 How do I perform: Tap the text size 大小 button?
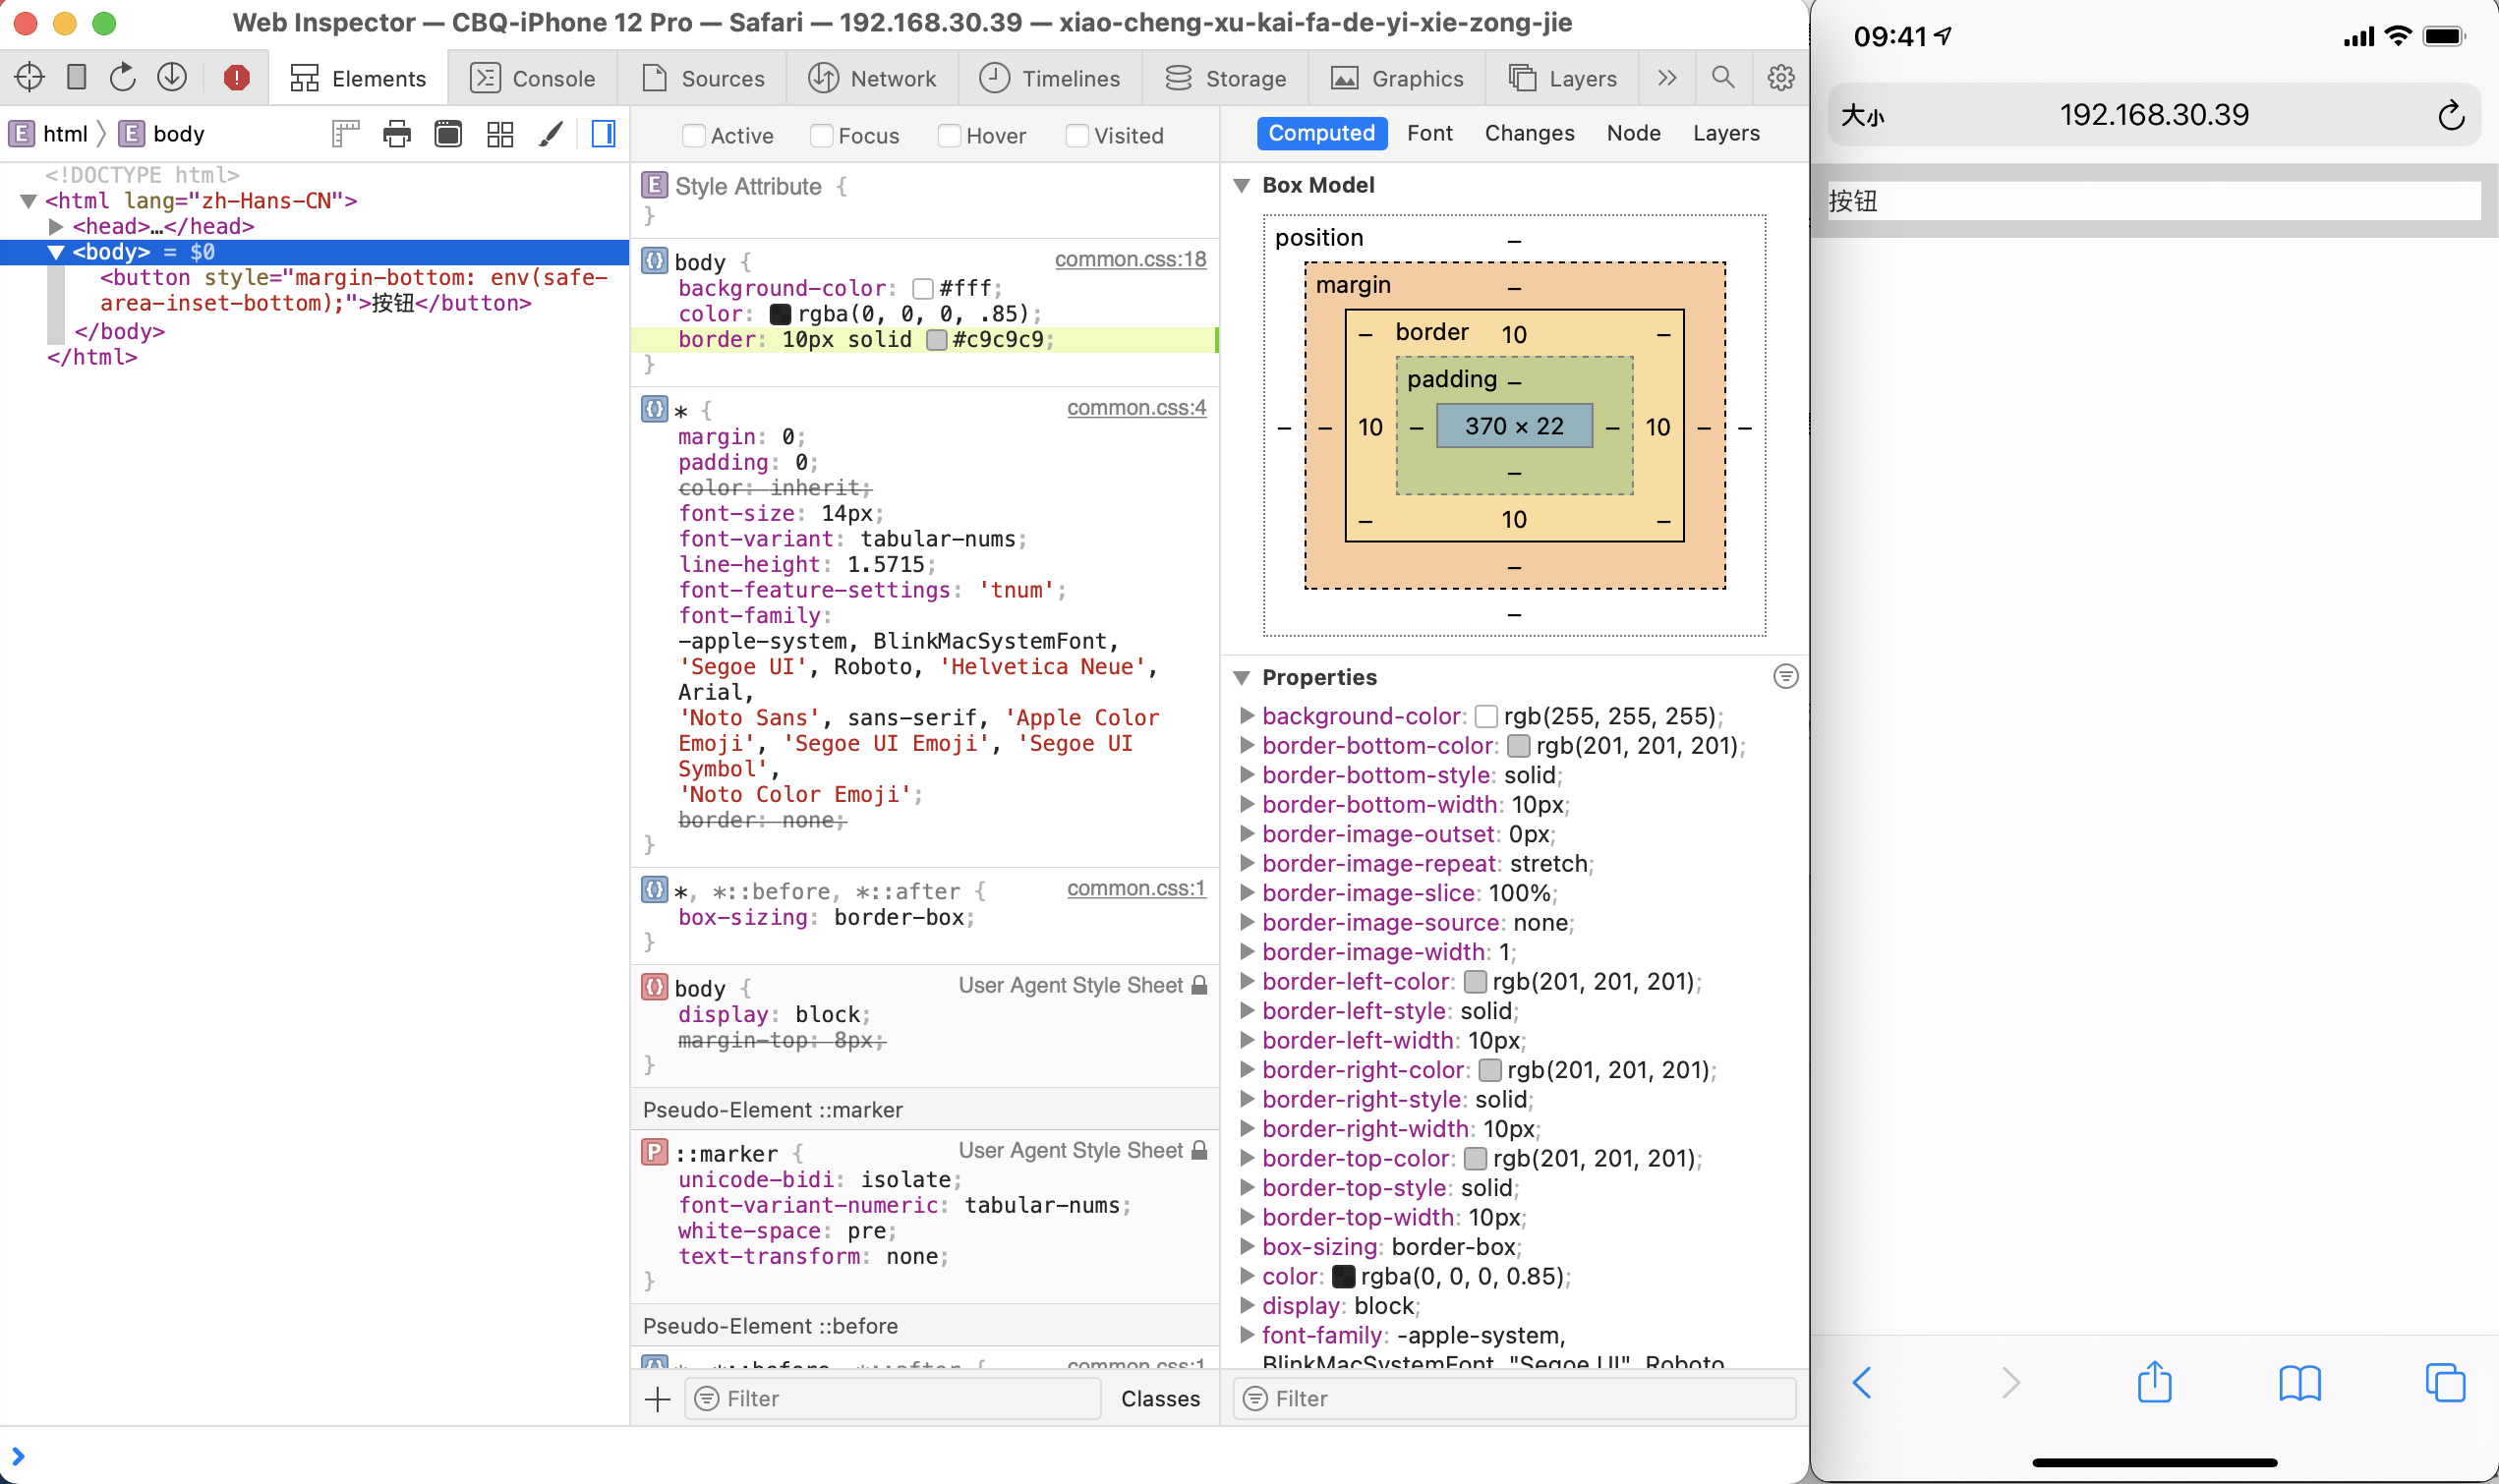pos(1862,116)
